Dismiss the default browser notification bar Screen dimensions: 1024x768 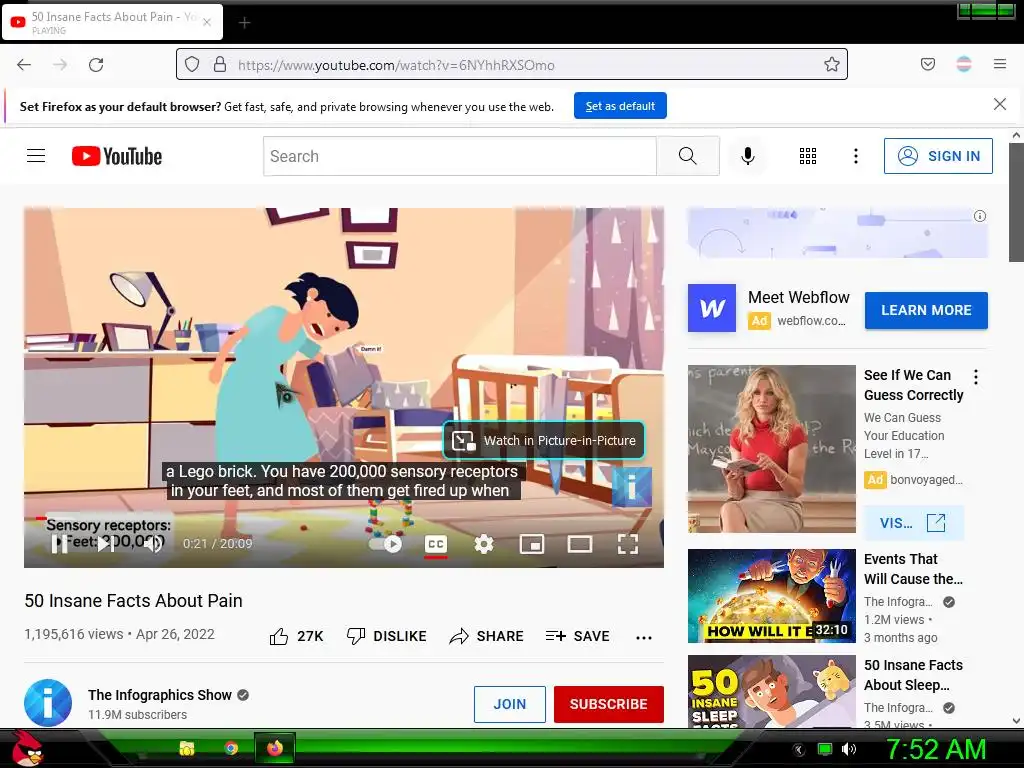click(x=999, y=104)
